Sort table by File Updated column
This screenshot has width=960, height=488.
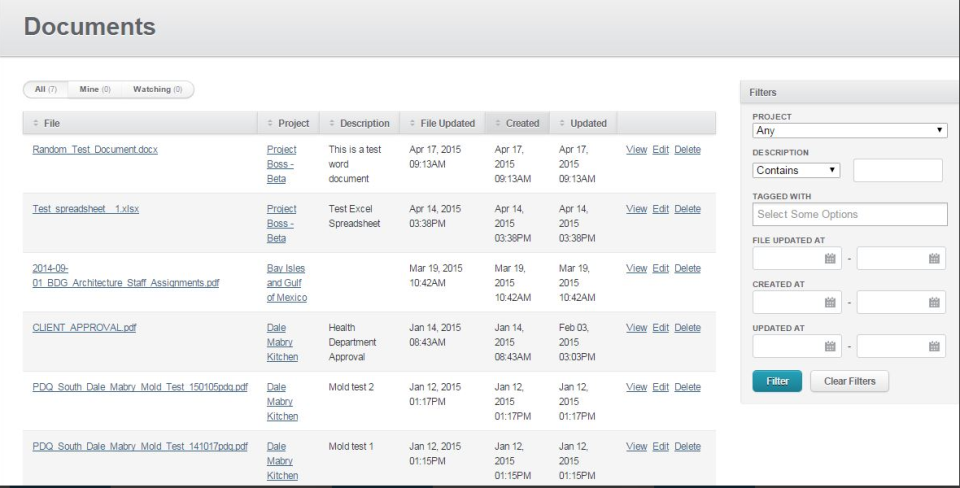tap(442, 123)
